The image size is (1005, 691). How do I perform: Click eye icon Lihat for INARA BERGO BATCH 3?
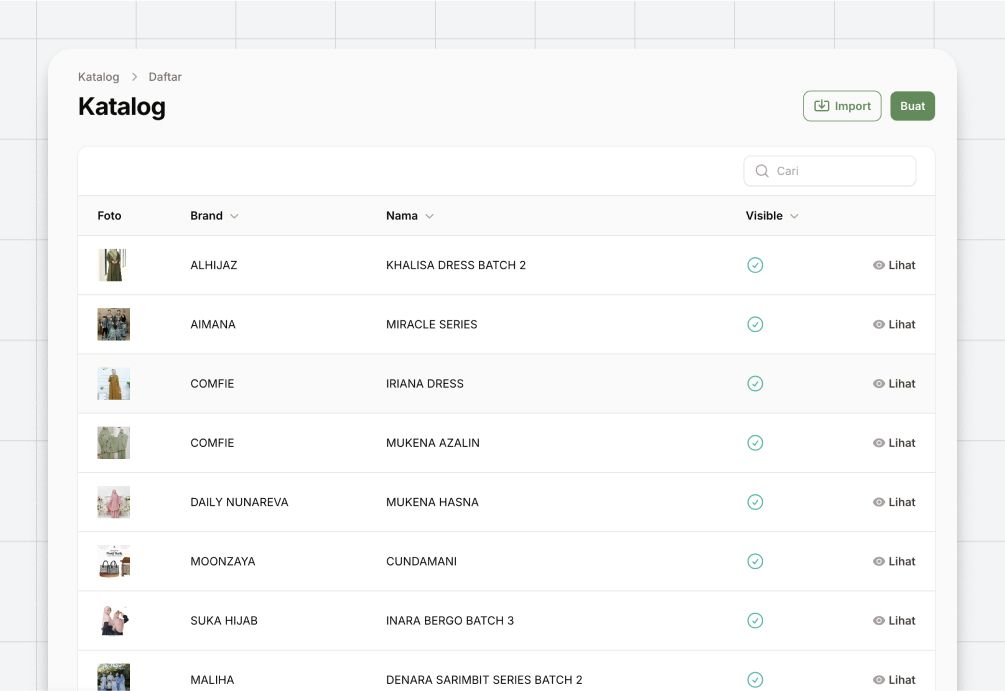(894, 620)
